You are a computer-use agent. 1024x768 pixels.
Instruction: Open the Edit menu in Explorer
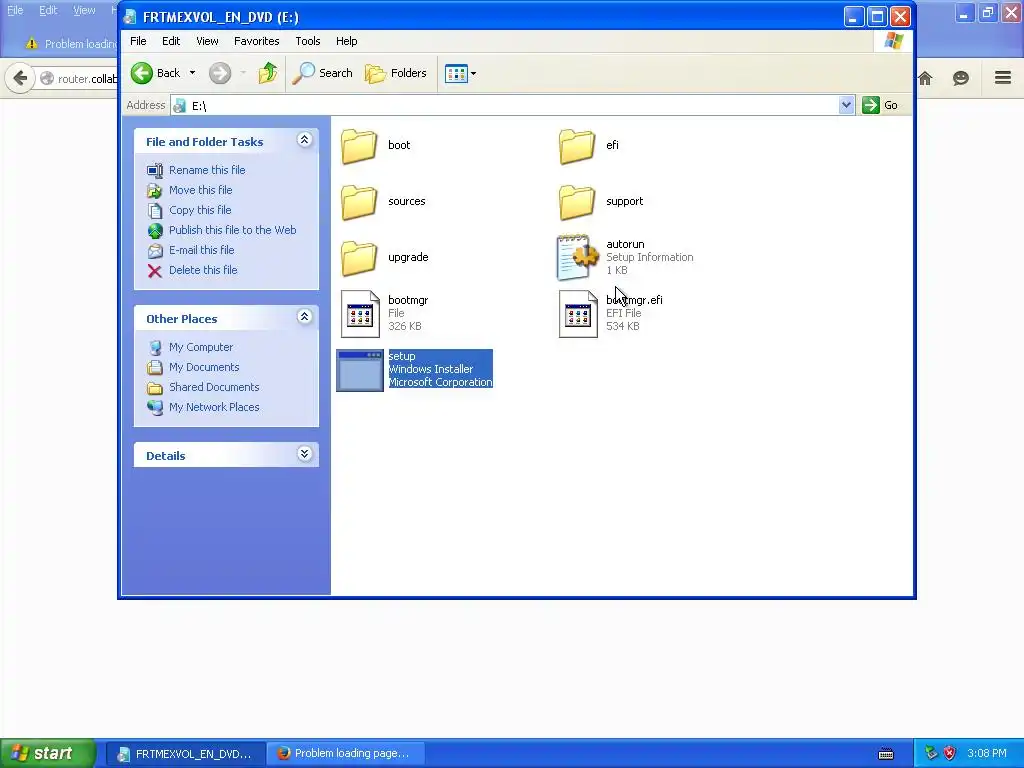click(171, 41)
